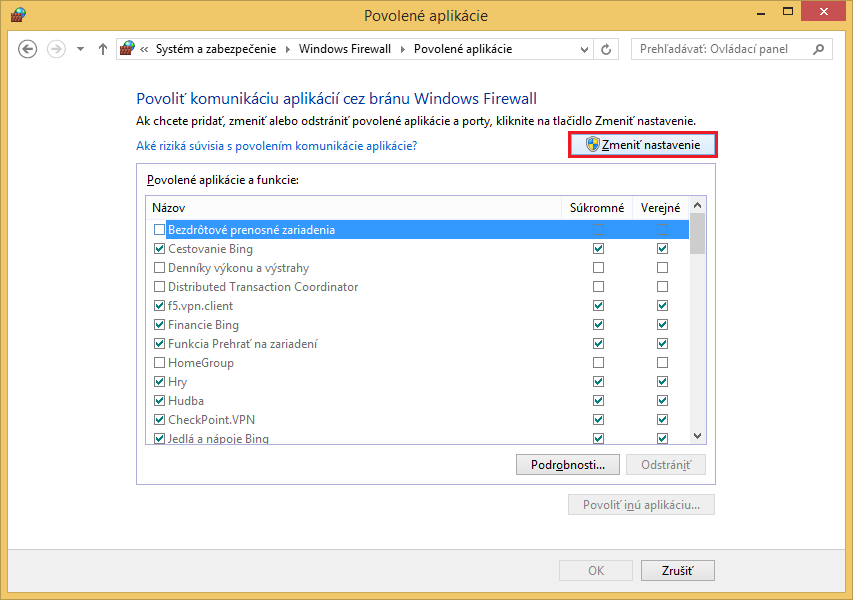Click the Forward navigation arrow
This screenshot has height=600, width=853.
click(x=56, y=49)
